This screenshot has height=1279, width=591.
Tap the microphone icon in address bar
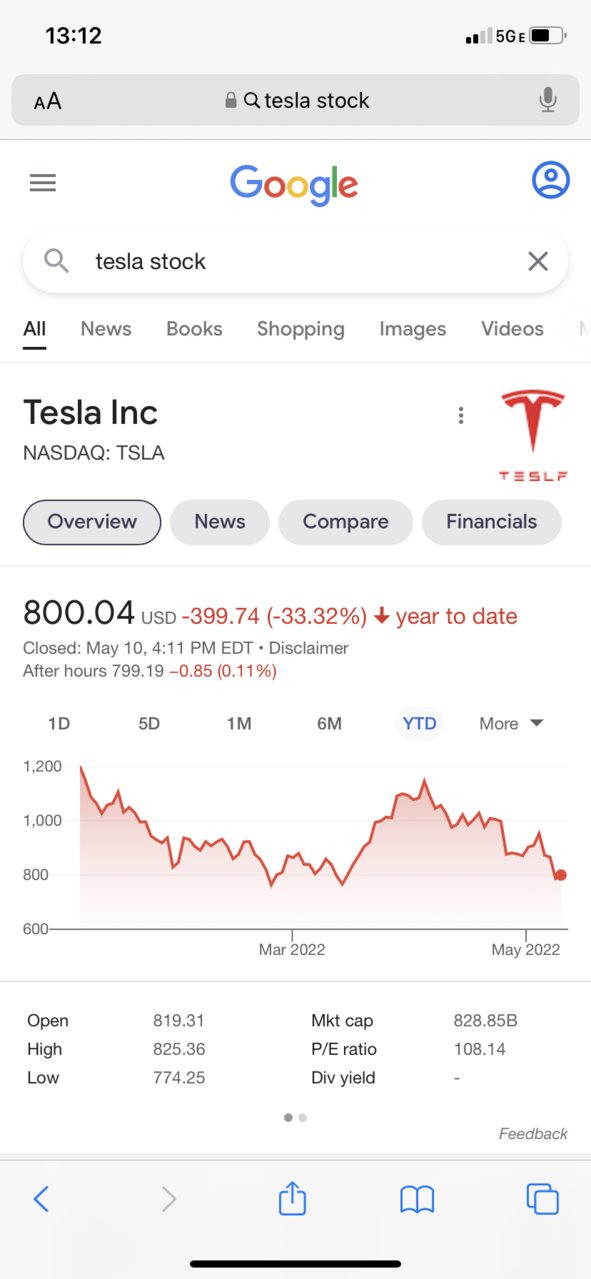click(x=547, y=100)
